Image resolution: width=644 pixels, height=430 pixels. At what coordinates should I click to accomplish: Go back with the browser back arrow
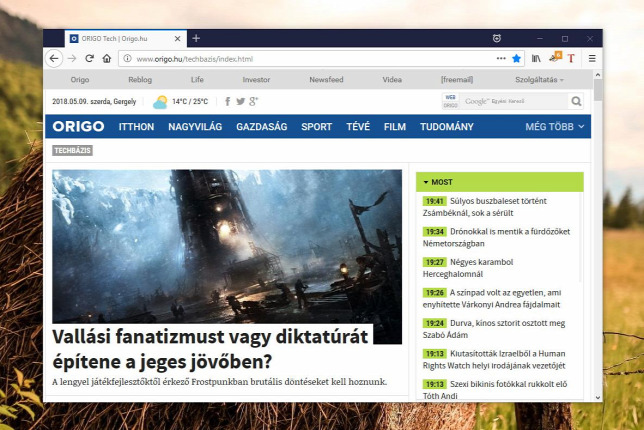click(54, 59)
